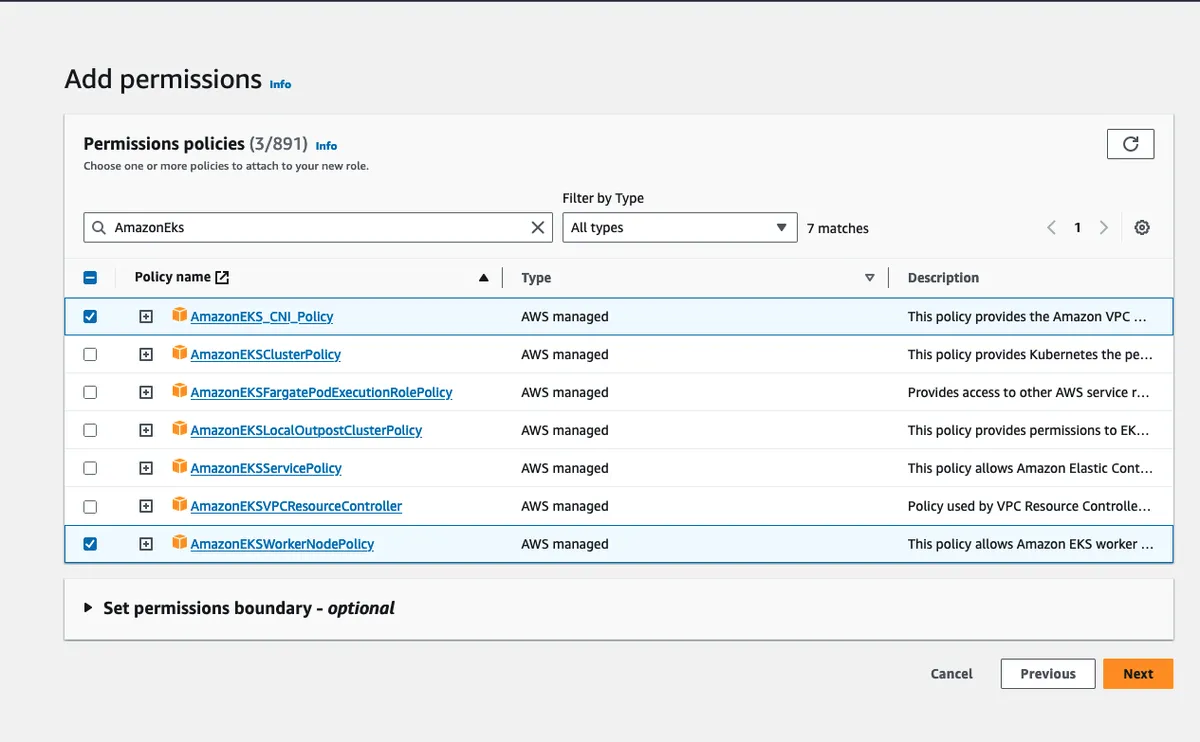Click the policy cube icon for AmazonEKSWorkerNodePolicy
The width and height of the screenshot is (1200, 742).
[x=180, y=543]
